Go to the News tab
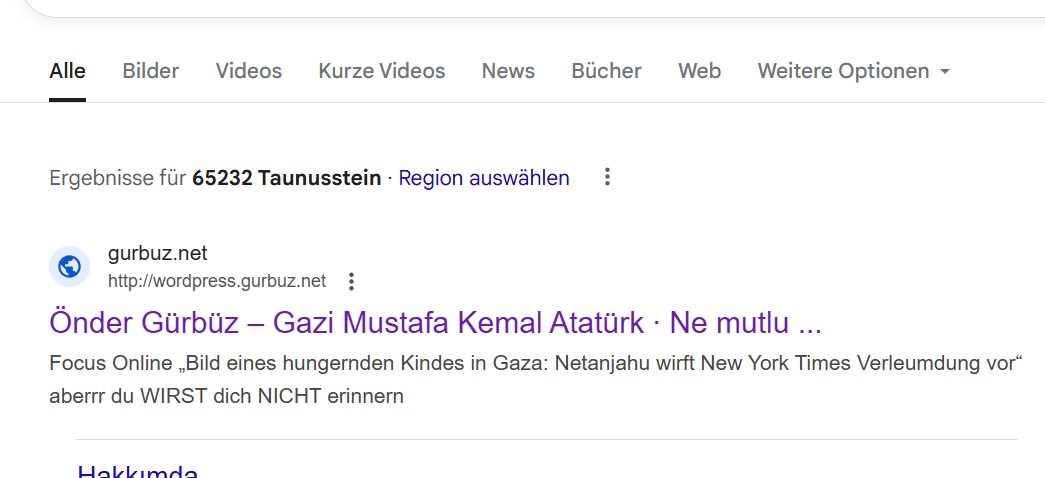The image size is (1045, 478). point(508,71)
